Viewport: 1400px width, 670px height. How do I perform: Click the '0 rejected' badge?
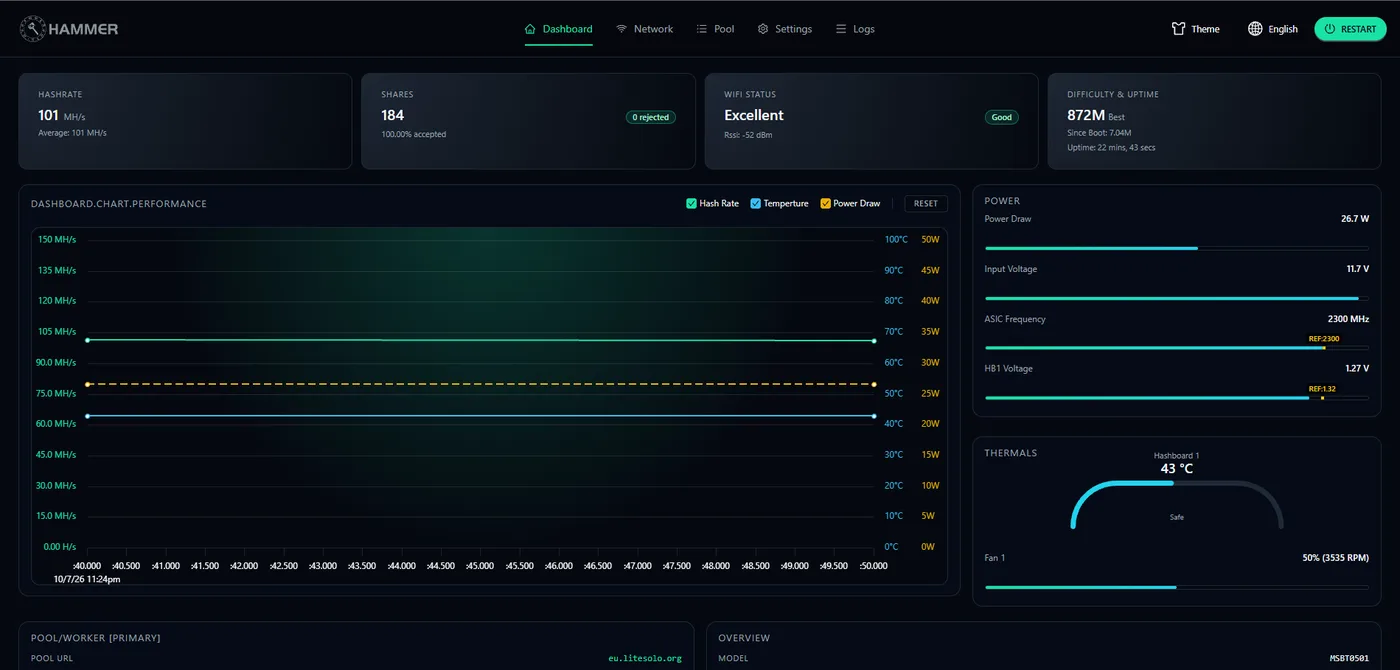tap(651, 117)
